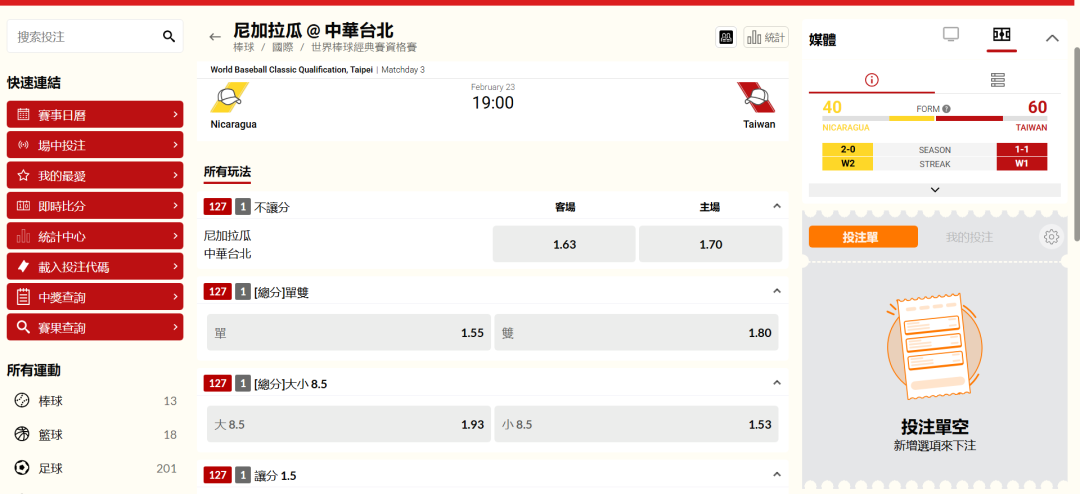Switch to the 我的投注 tab
This screenshot has height=494, width=1080.
(x=969, y=237)
